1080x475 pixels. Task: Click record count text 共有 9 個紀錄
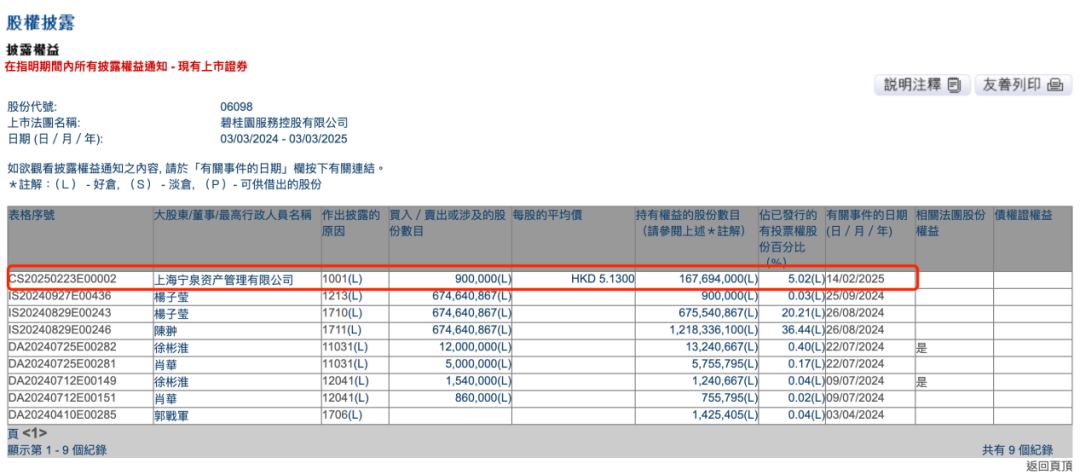tap(1017, 450)
